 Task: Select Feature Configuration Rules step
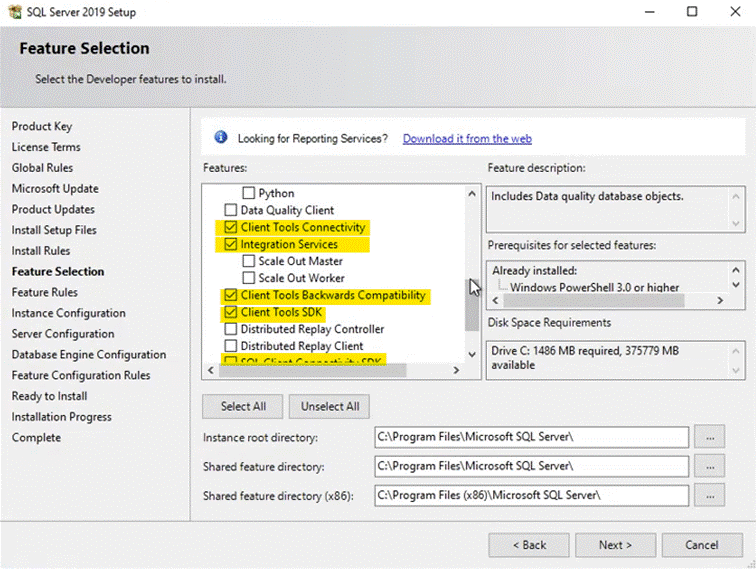[x=81, y=375]
